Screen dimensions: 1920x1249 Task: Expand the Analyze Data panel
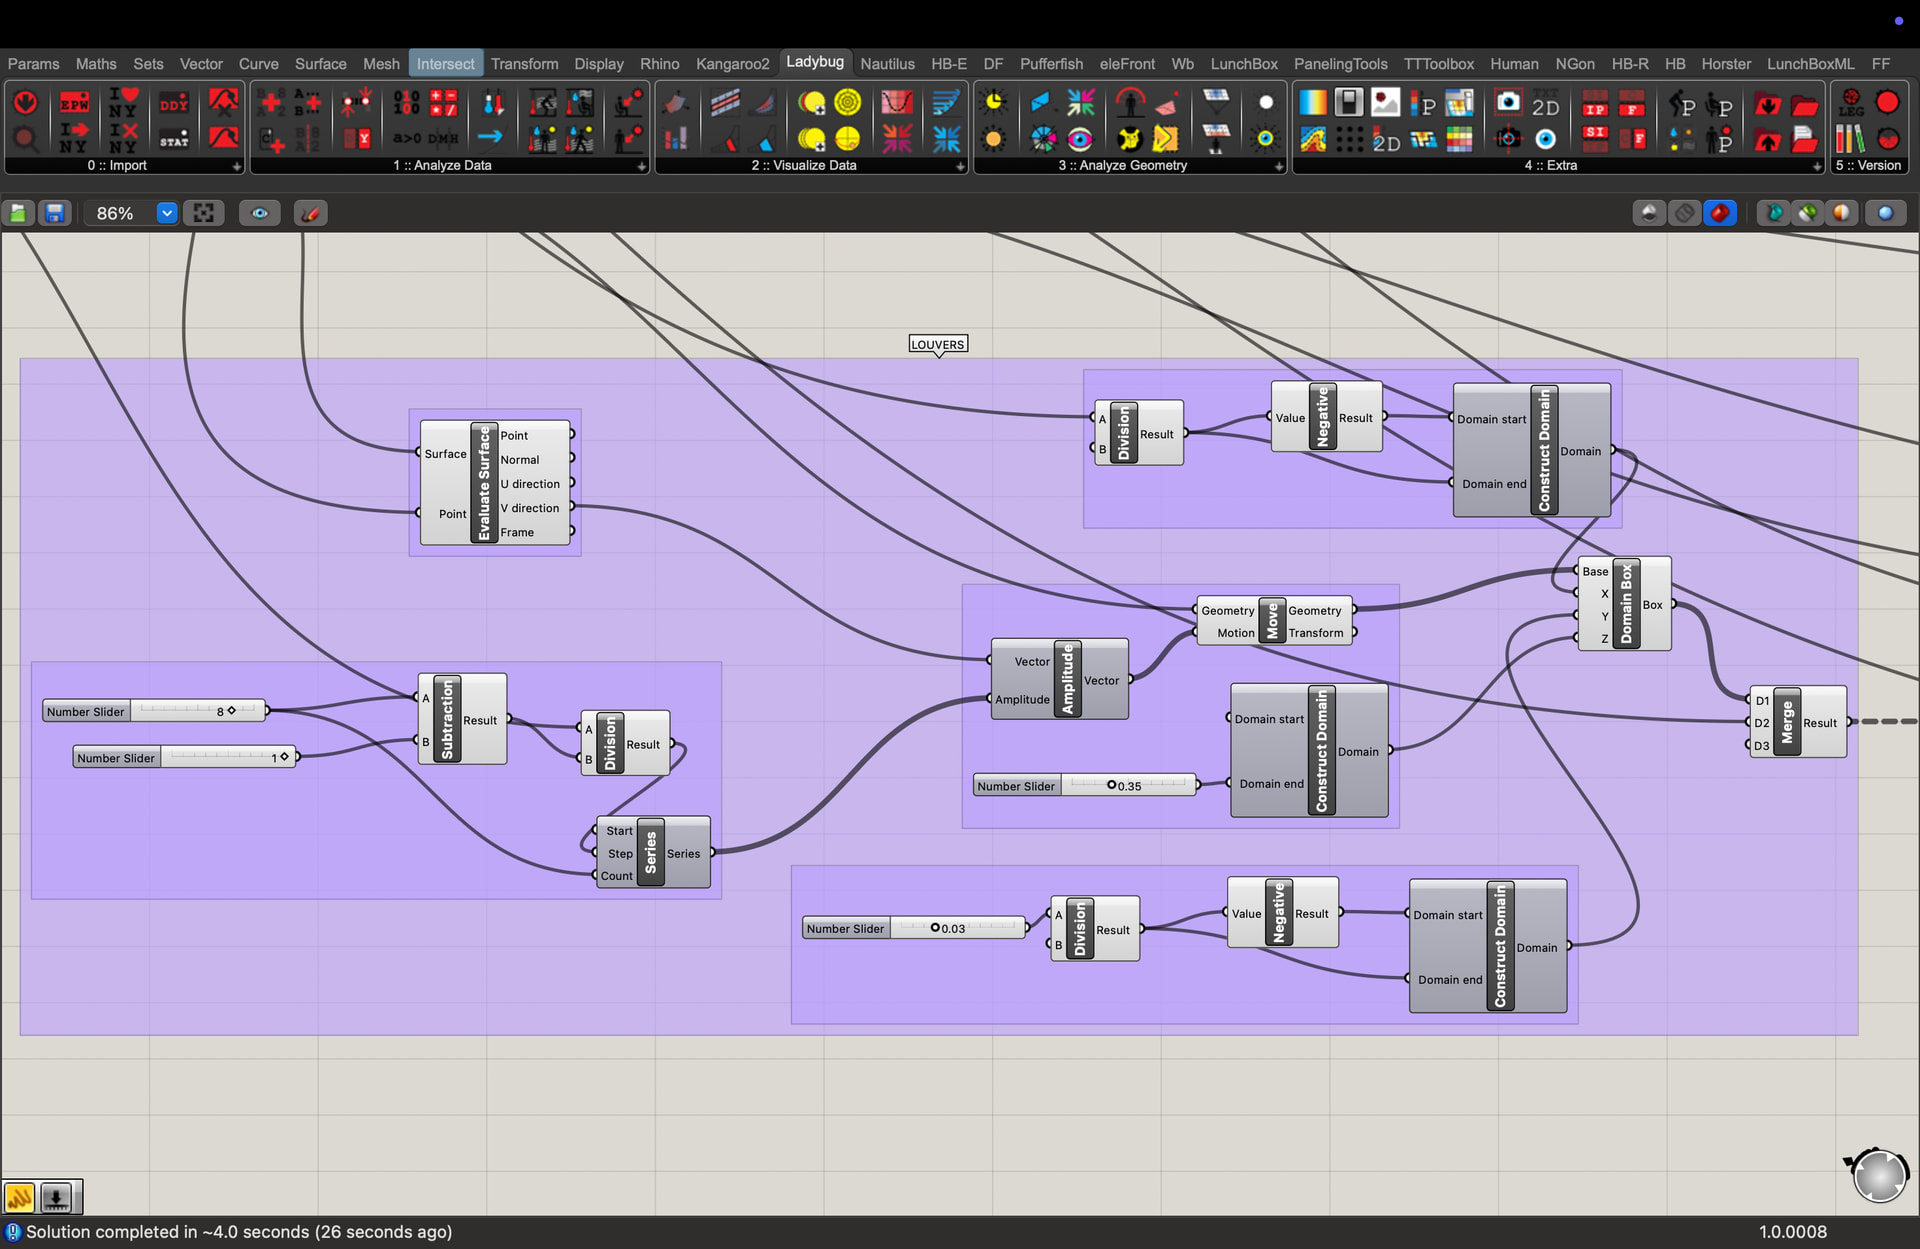(641, 166)
